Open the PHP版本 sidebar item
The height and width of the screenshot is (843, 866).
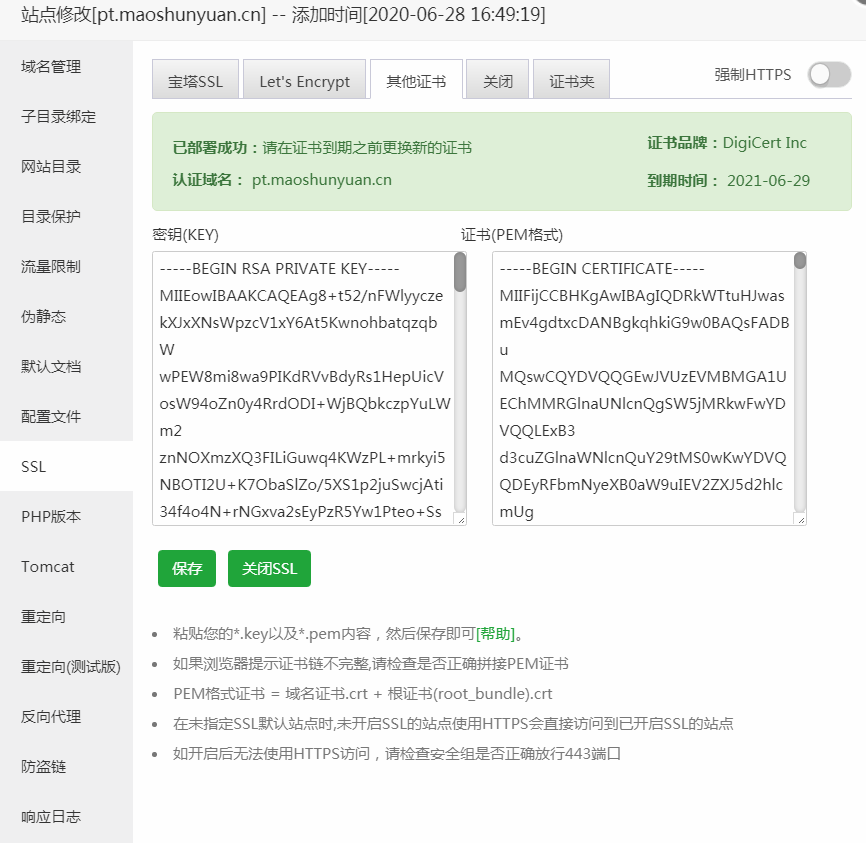click(x=51, y=517)
